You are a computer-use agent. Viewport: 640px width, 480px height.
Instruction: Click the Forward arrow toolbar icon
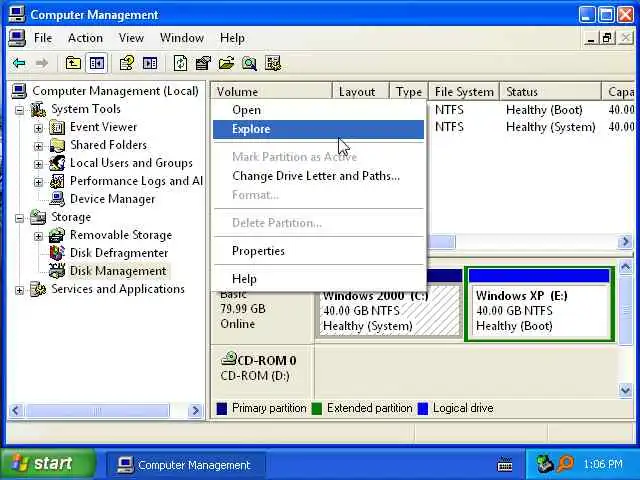click(41, 63)
